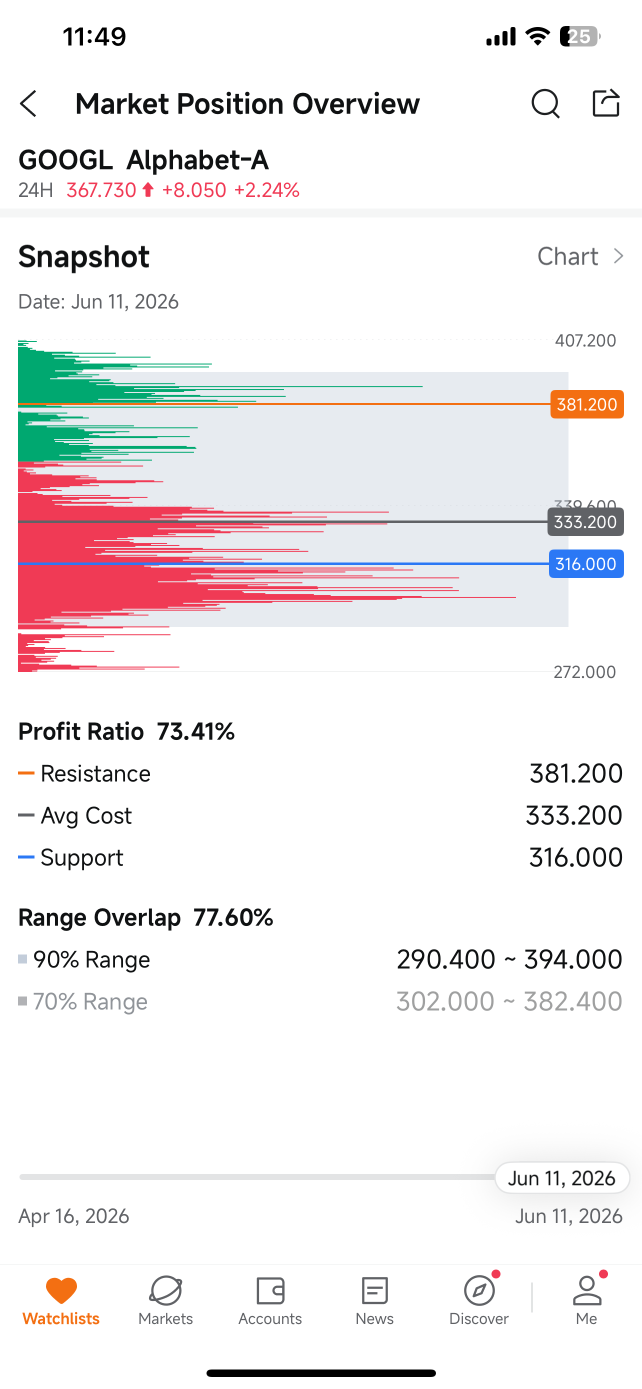Tap the cellular signal bars icon
642x1389 pixels.
[500, 38]
